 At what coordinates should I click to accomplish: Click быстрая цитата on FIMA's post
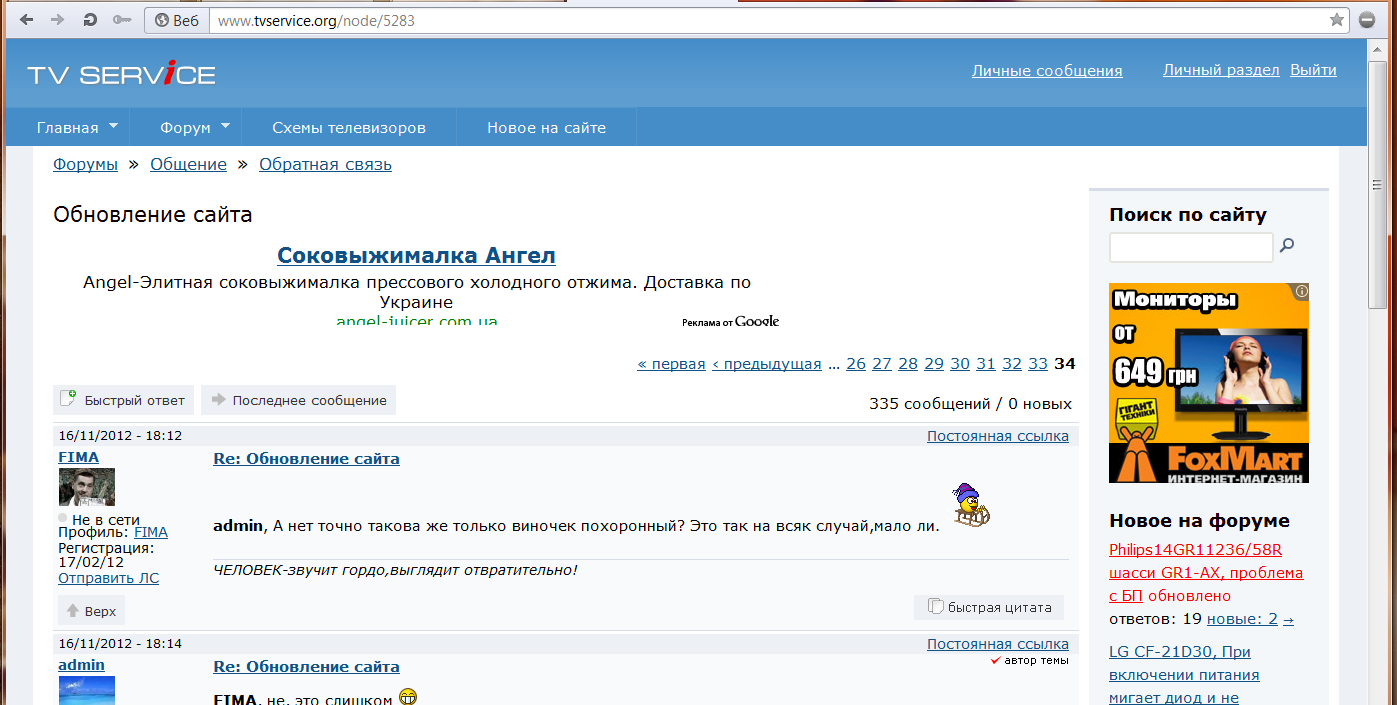[989, 607]
